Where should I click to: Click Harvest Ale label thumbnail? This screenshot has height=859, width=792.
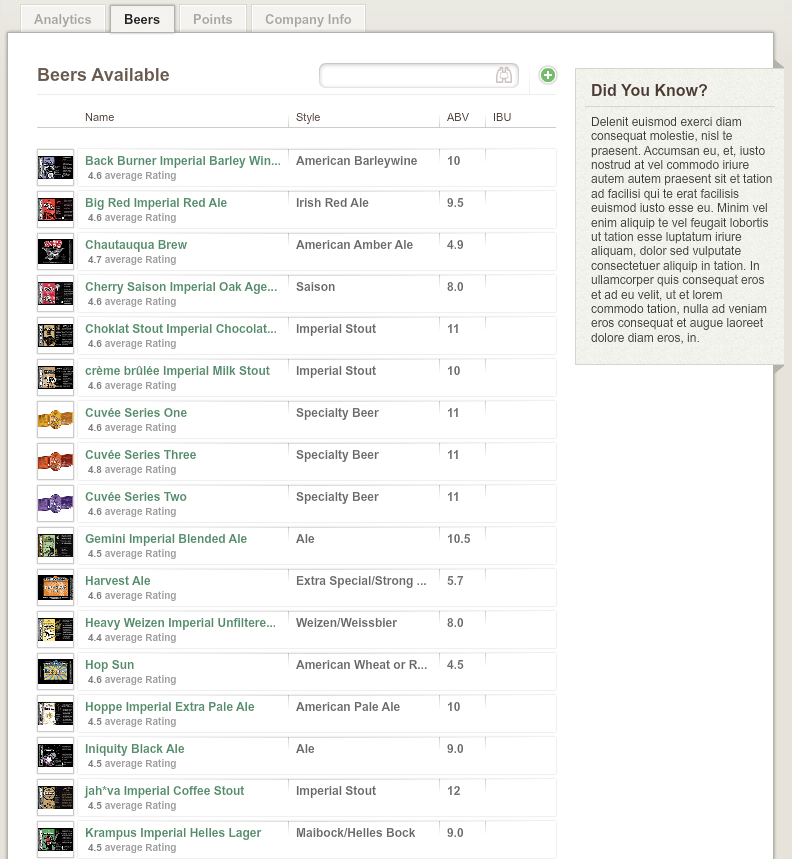point(55,588)
